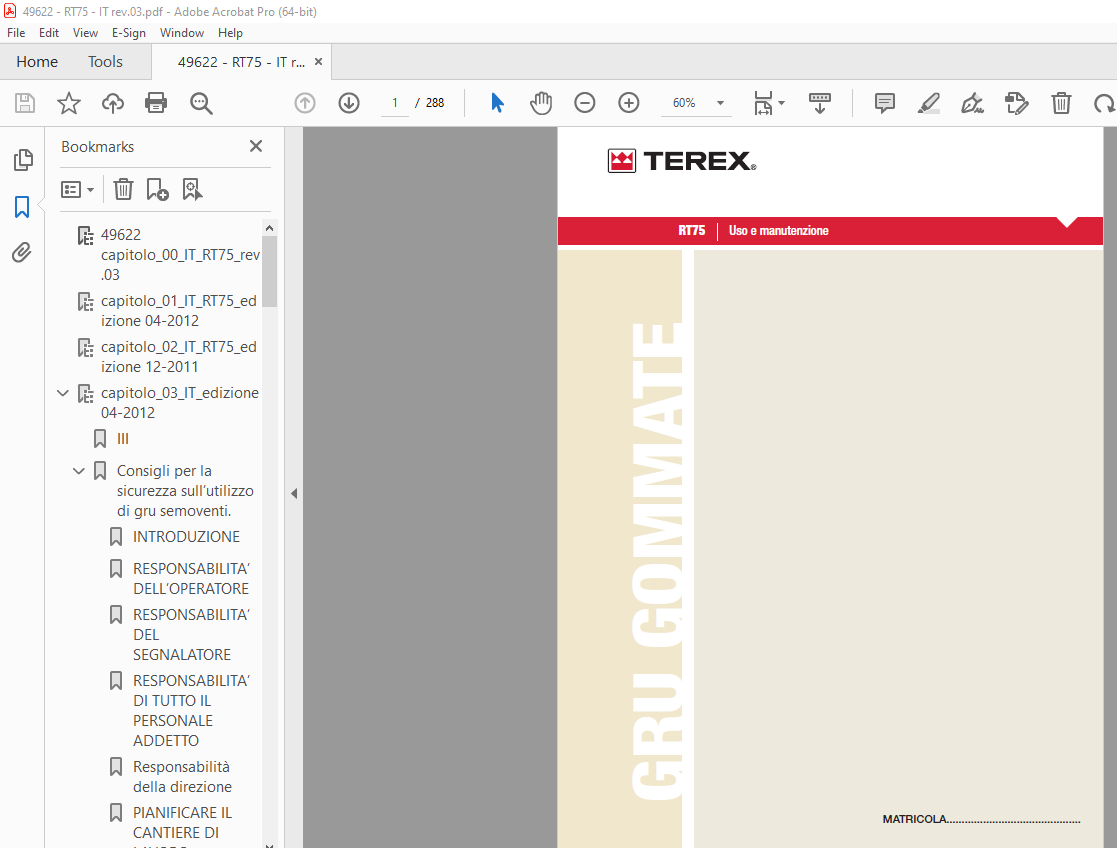This screenshot has height=848, width=1117.
Task: Open Page Thumbnails panel
Action: click(23, 160)
